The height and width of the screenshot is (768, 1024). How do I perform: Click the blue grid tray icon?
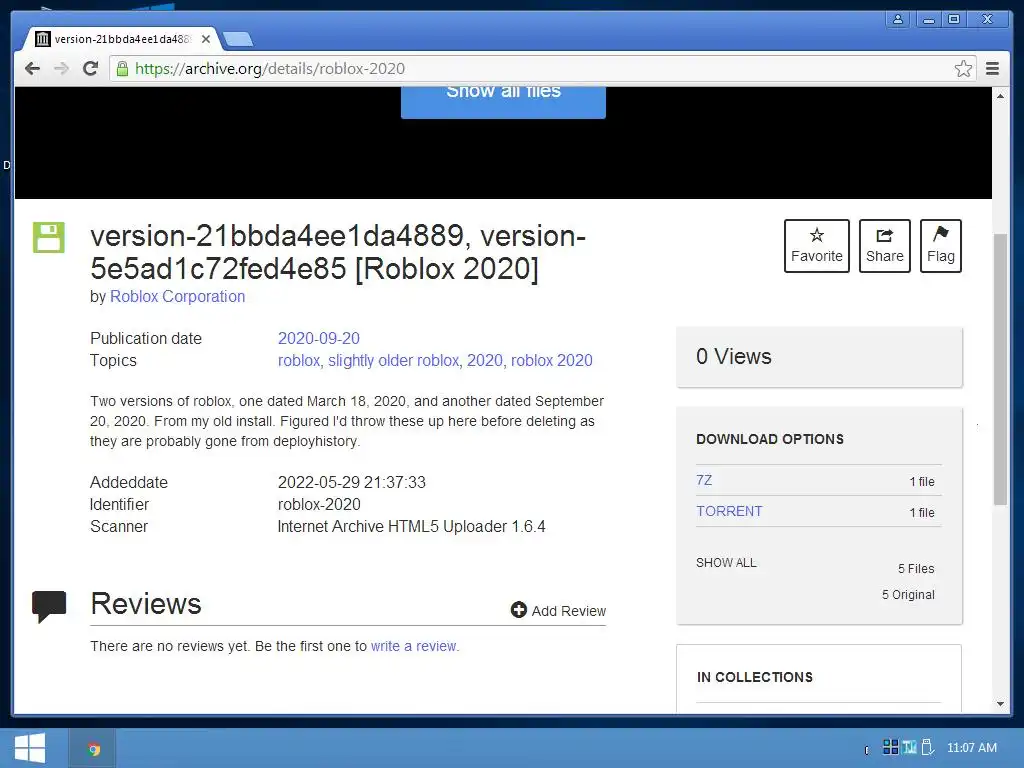pyautogui.click(x=890, y=746)
